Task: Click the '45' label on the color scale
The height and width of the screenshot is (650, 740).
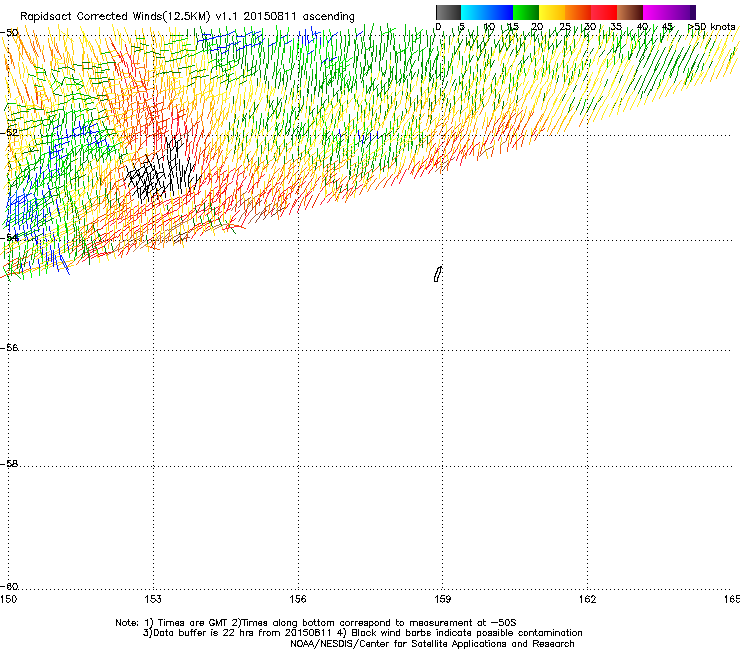Action: [667, 26]
